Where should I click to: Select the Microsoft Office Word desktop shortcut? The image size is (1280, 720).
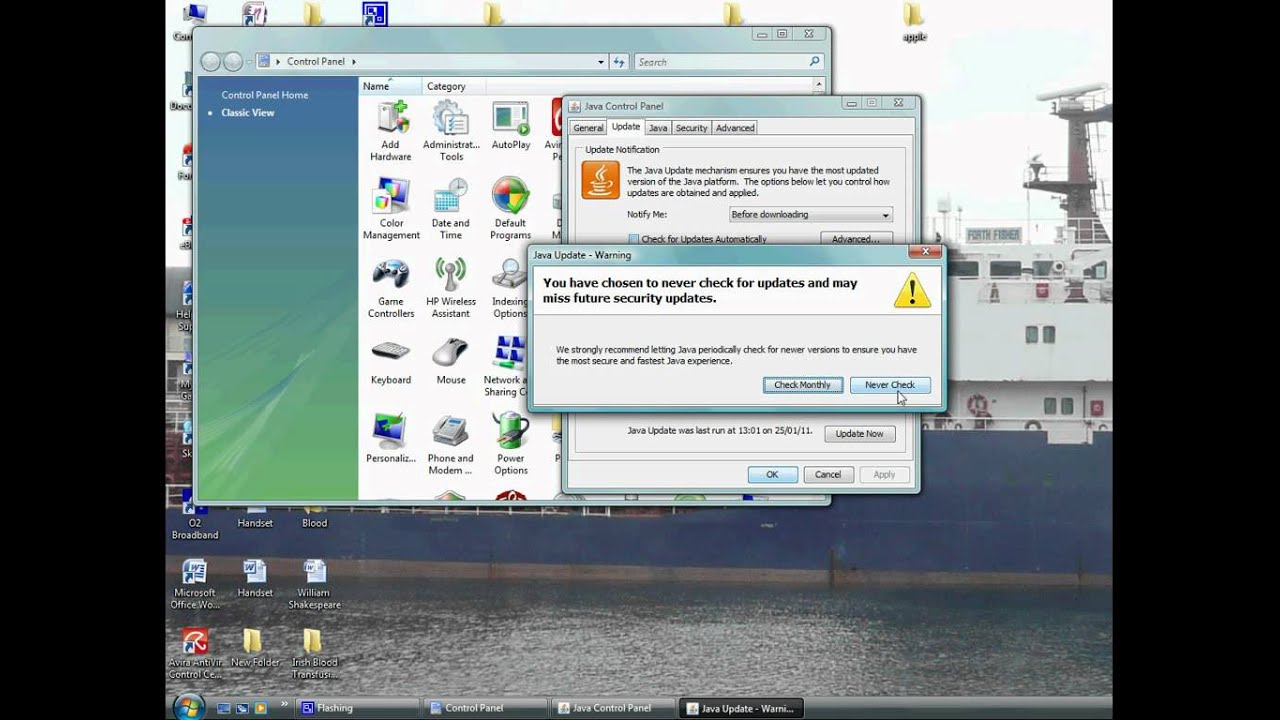coord(195,585)
